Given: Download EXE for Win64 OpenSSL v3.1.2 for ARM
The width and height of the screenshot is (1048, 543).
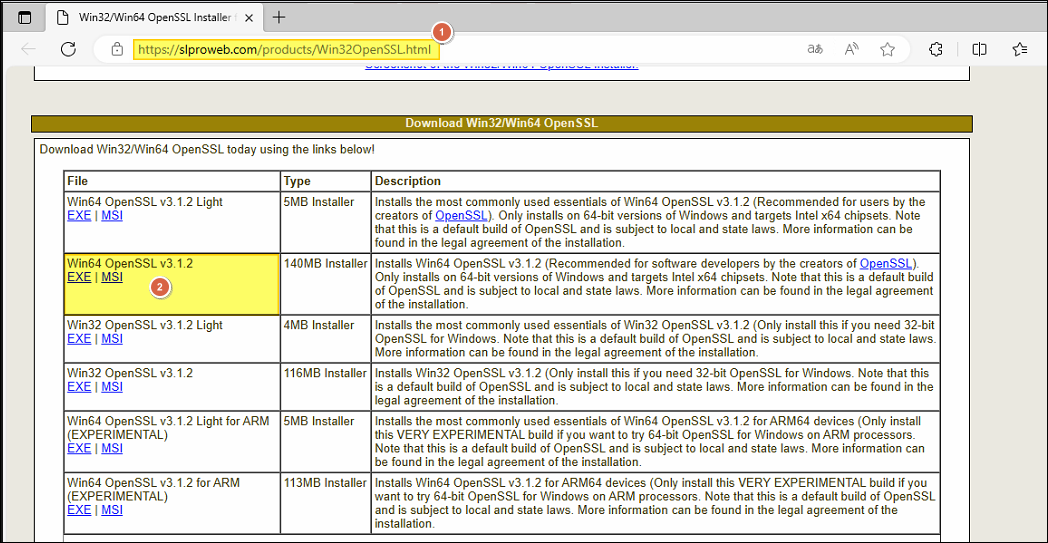Looking at the screenshot, I should pyautogui.click(x=79, y=510).
